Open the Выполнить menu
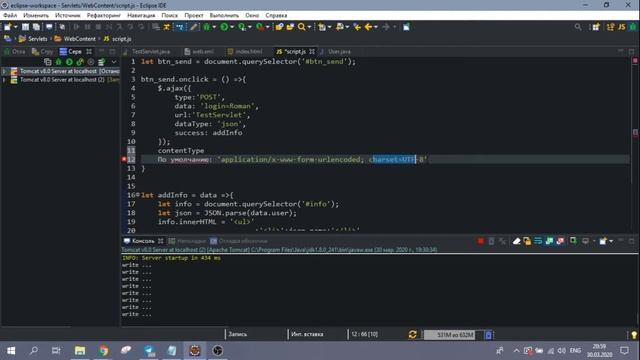640x360 pixels. pyautogui.click(x=224, y=15)
